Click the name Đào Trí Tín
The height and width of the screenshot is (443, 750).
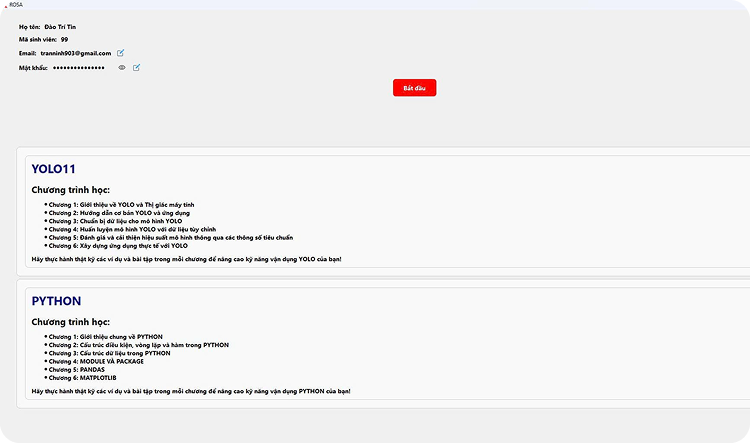point(60,27)
